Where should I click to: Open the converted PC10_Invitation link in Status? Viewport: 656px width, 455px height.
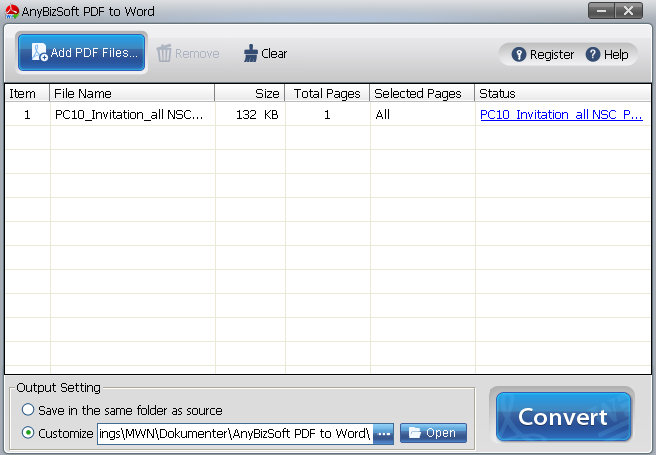[561, 115]
